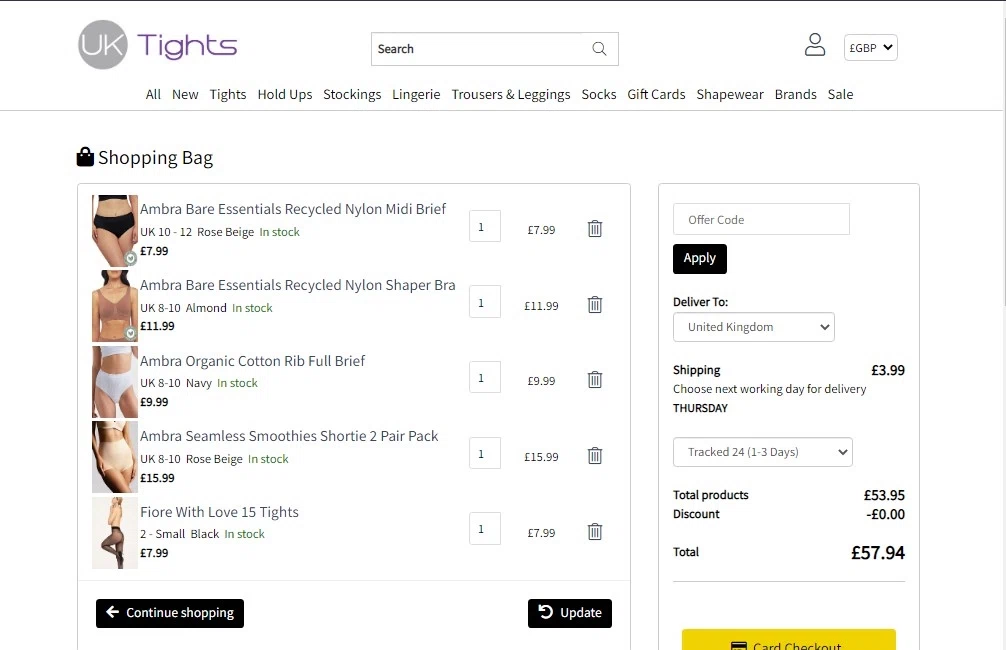Open the Brands menu item
Screen dimensions: 1006x650
pos(796,94)
